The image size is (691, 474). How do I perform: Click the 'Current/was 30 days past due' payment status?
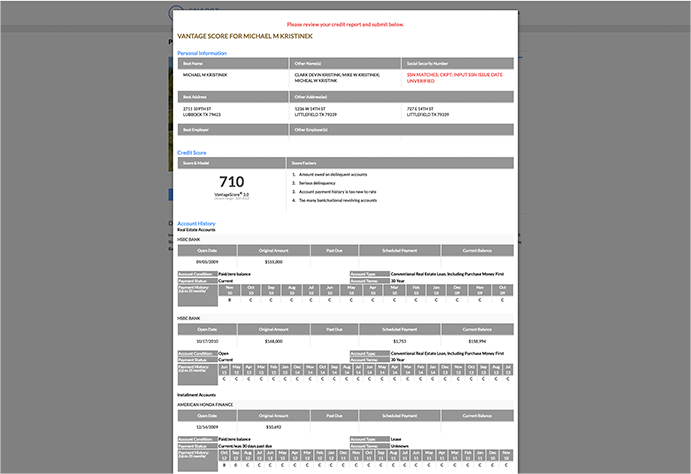(245, 446)
